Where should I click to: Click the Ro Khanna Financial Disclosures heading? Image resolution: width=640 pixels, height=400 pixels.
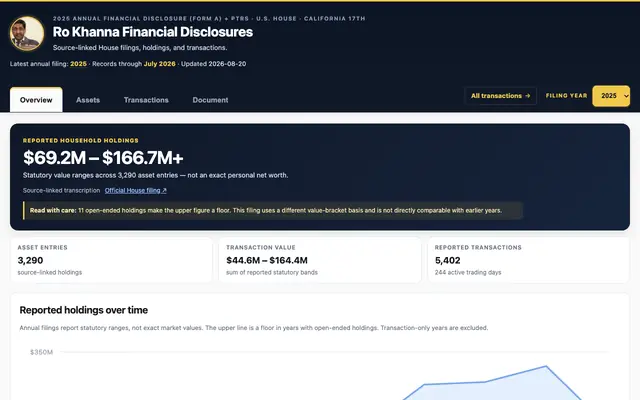point(153,32)
